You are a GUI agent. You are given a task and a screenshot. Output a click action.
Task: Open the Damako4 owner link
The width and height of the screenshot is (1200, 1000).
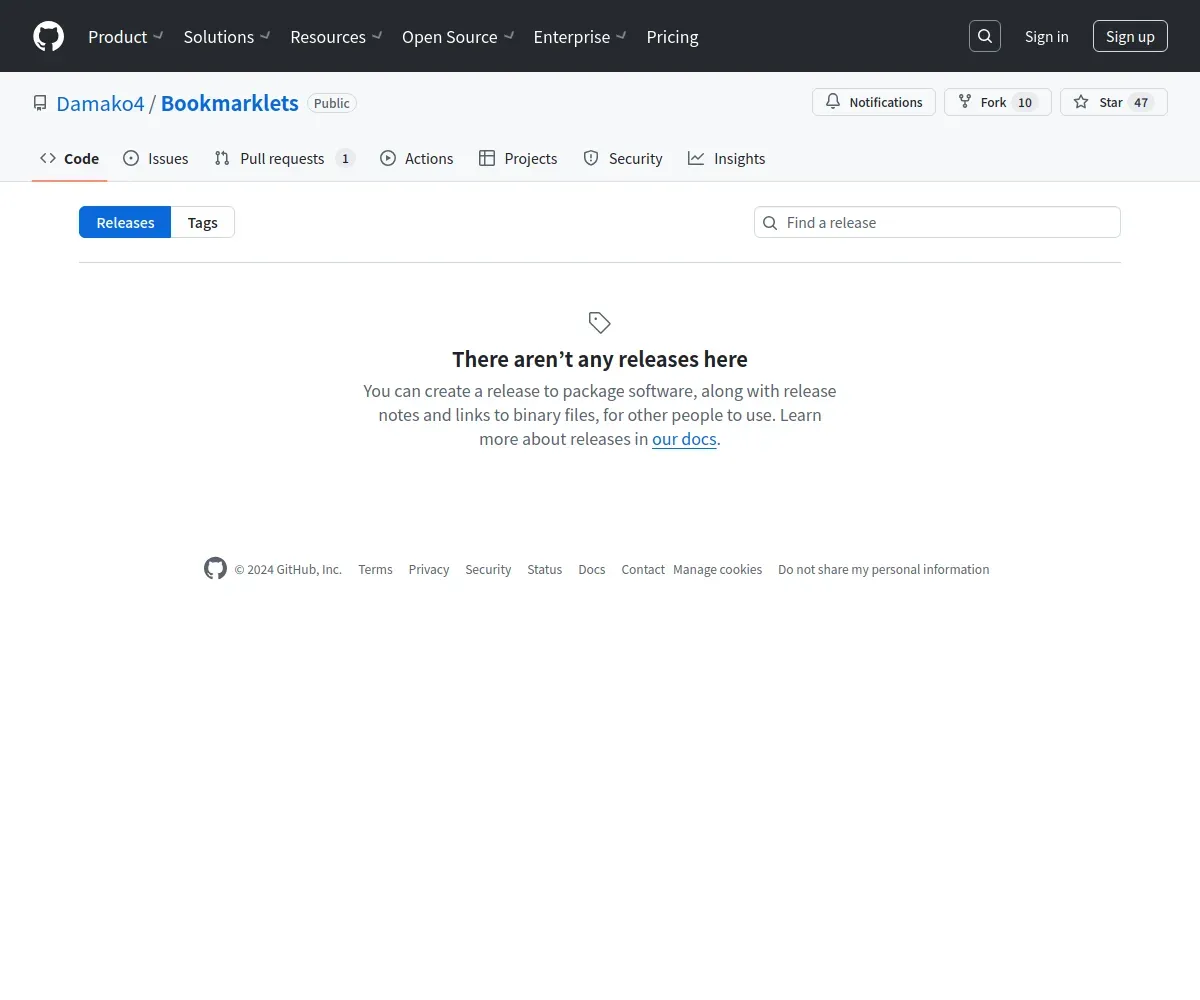click(x=100, y=103)
